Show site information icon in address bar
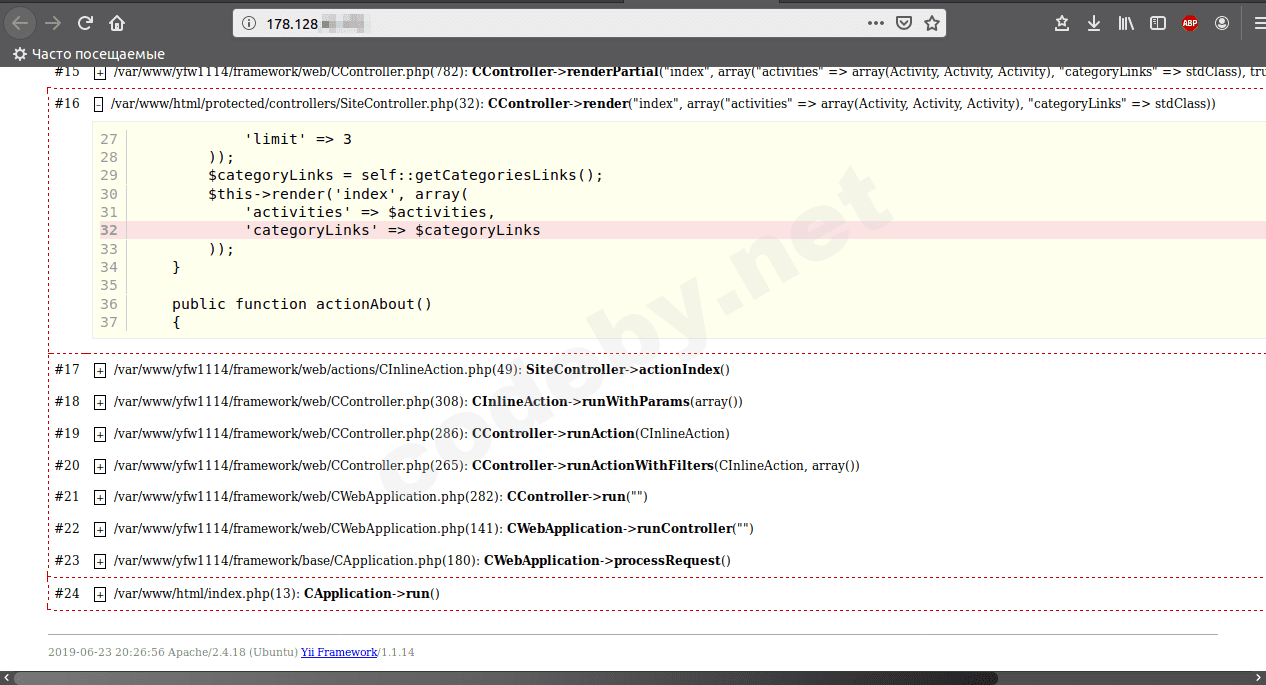The image size is (1266, 685). pyautogui.click(x=248, y=23)
